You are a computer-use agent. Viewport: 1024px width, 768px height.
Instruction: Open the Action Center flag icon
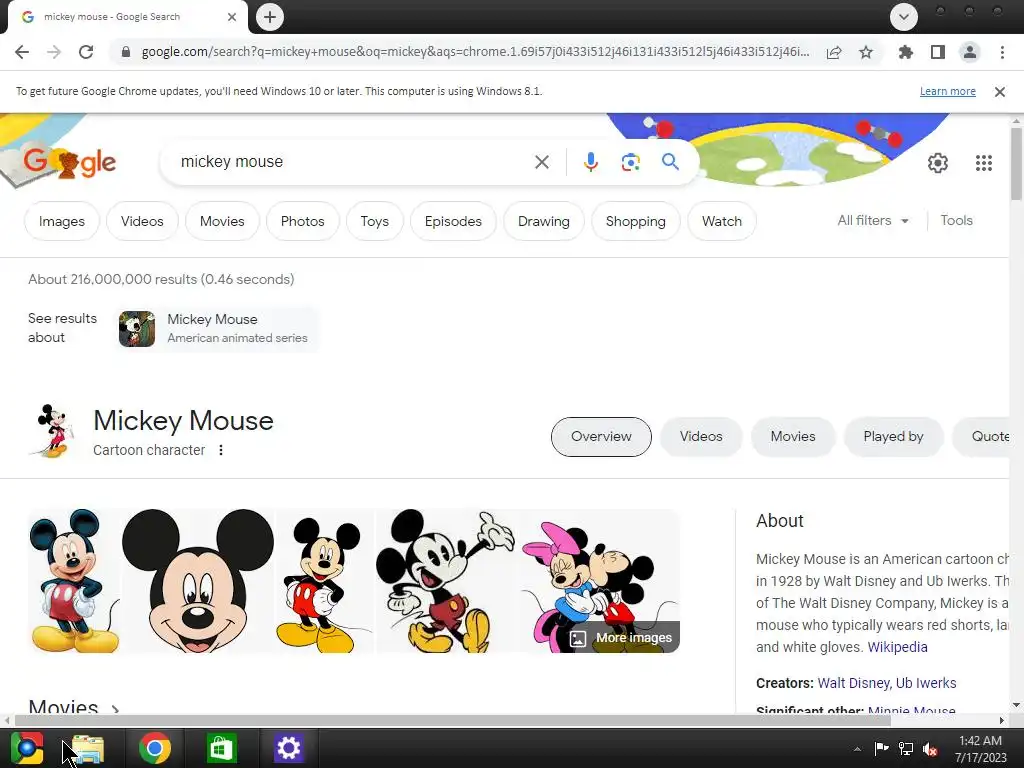[881, 749]
